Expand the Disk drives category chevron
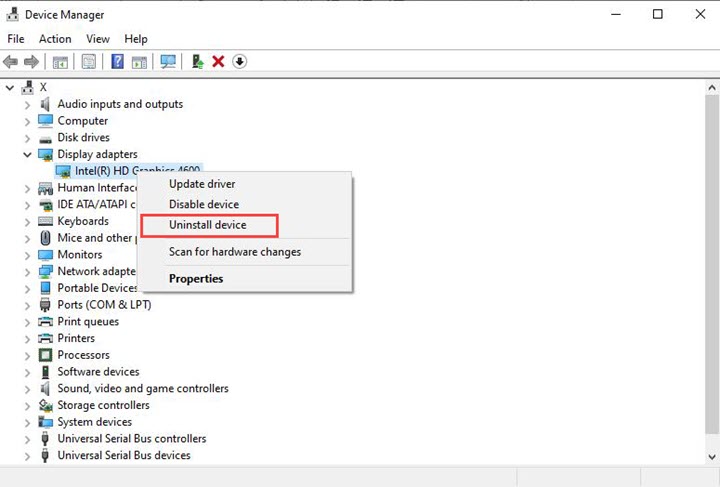 (27, 138)
